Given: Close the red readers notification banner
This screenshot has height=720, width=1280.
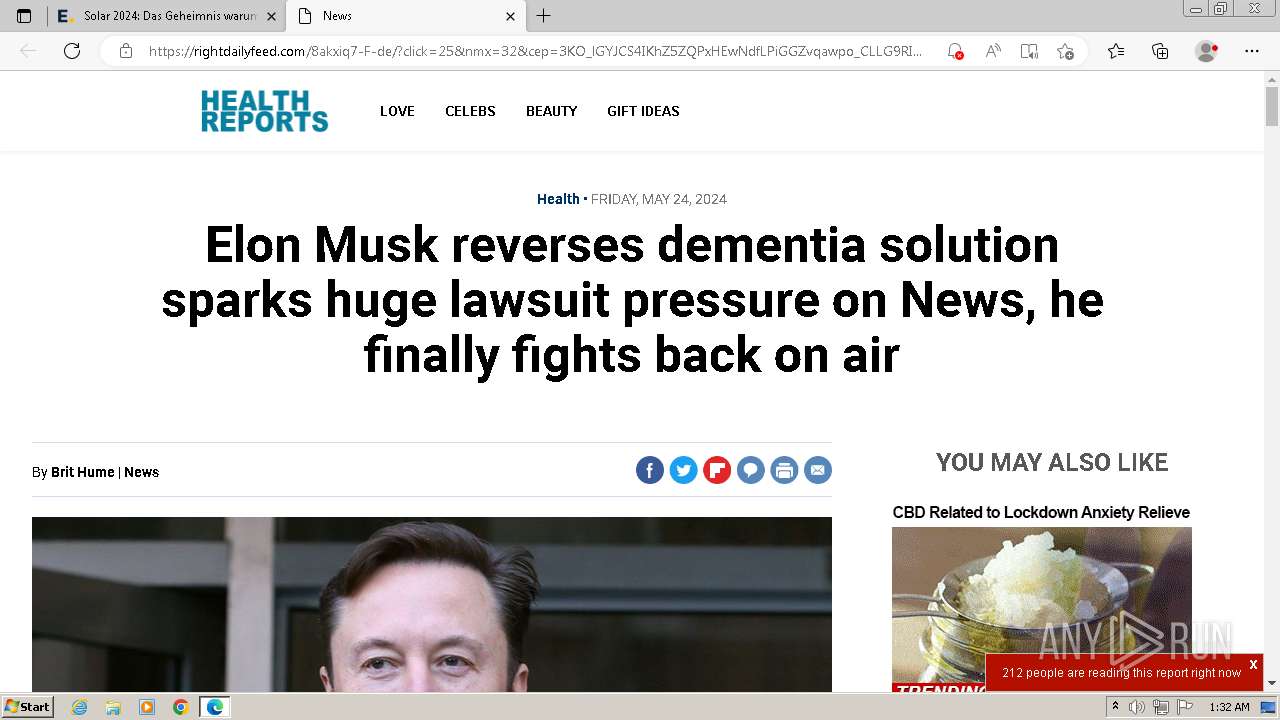Looking at the screenshot, I should 1253,664.
